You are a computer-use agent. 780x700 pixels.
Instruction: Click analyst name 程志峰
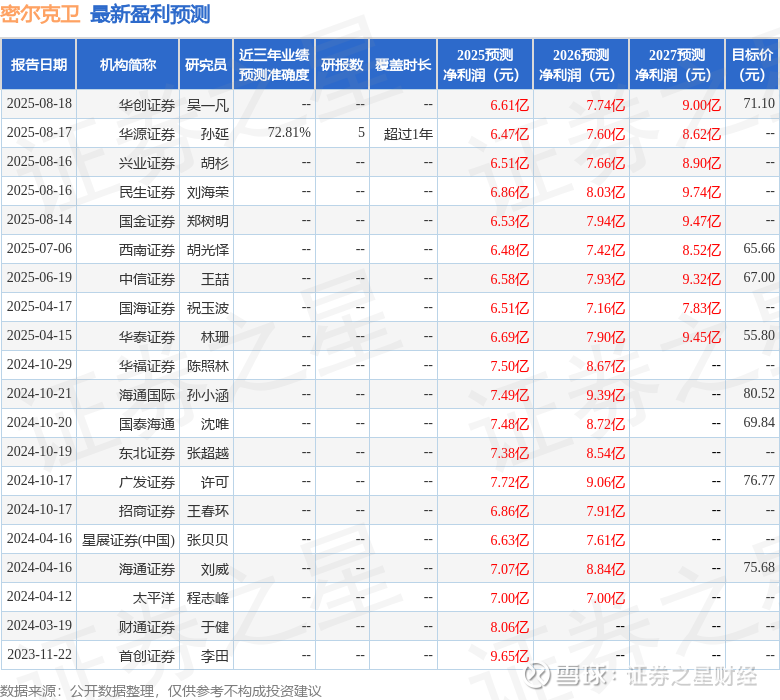coord(207,598)
